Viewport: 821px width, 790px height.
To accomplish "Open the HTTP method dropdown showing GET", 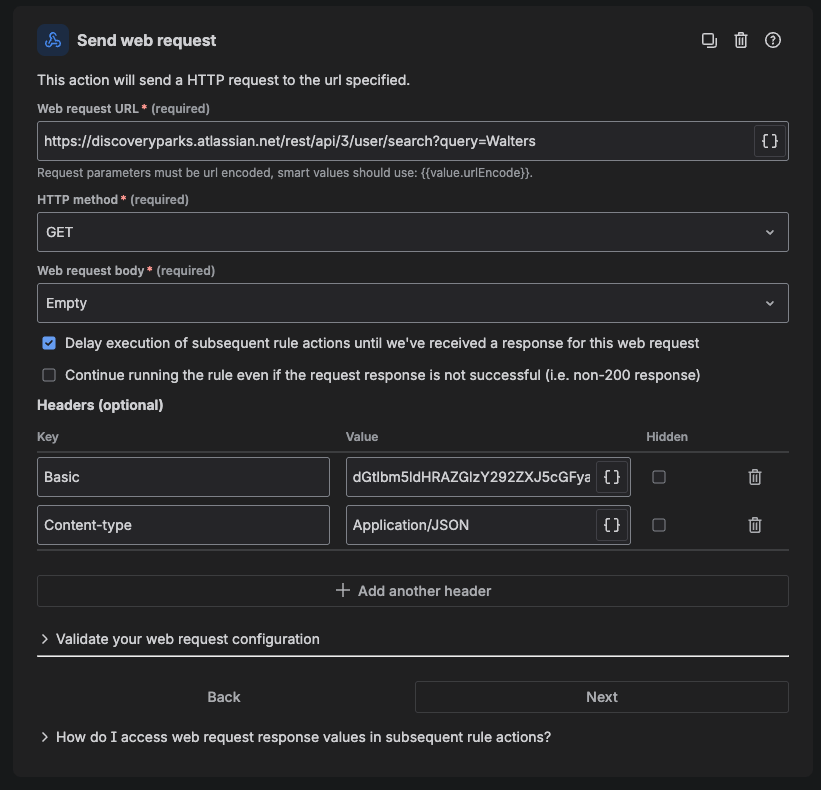I will click(412, 231).
